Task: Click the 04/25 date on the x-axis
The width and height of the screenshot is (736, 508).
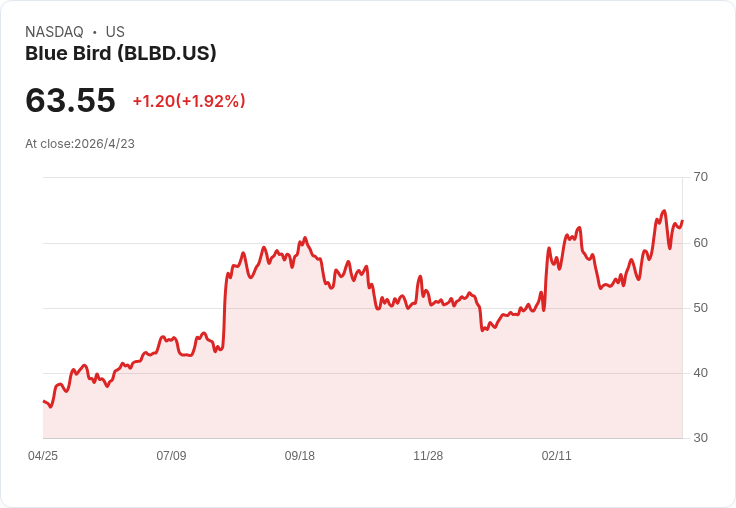Action: coord(43,456)
